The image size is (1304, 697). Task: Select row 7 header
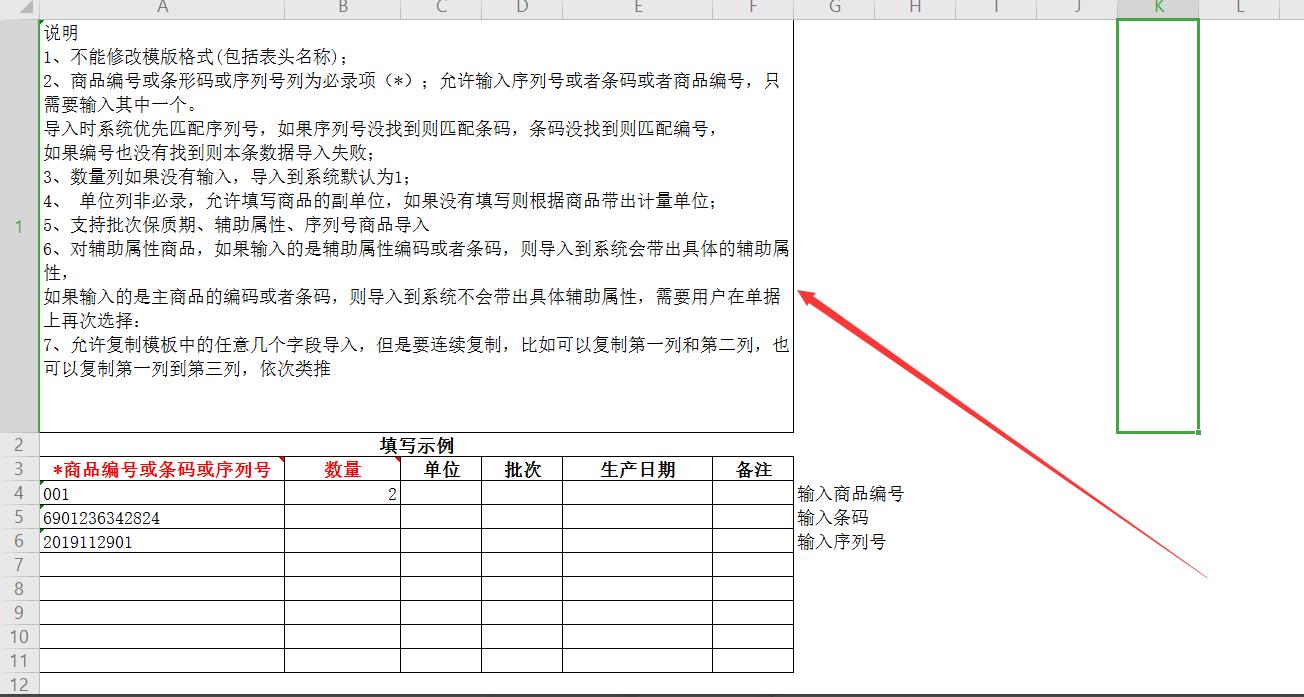tap(19, 565)
